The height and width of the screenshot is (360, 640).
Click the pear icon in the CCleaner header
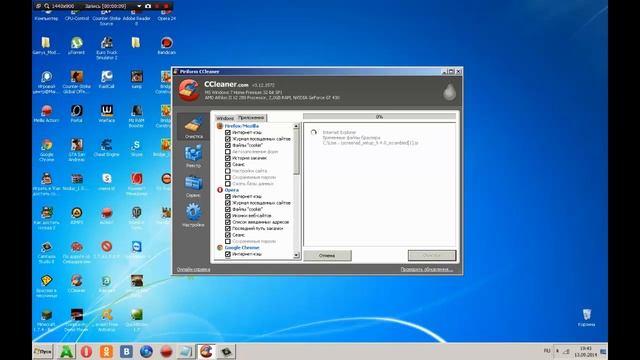pyautogui.click(x=449, y=92)
